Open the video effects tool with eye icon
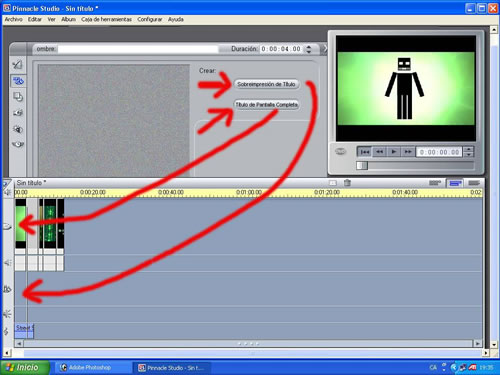The width and height of the screenshot is (500, 375). pos(18,144)
